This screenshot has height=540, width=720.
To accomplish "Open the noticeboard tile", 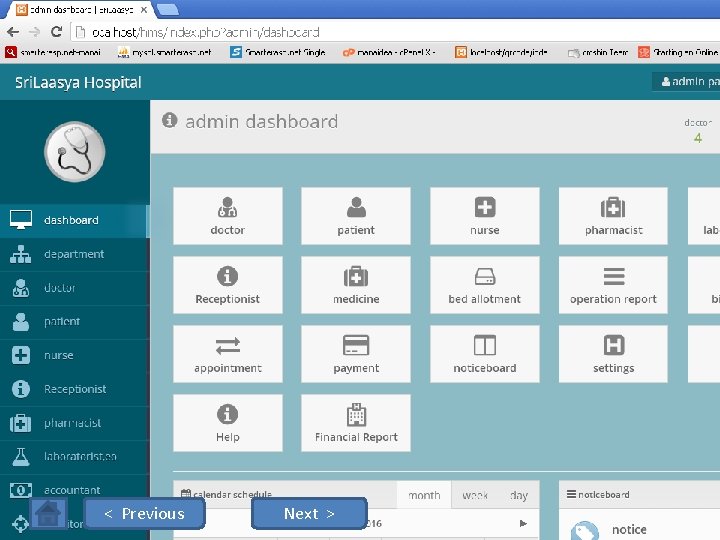I will (484, 354).
